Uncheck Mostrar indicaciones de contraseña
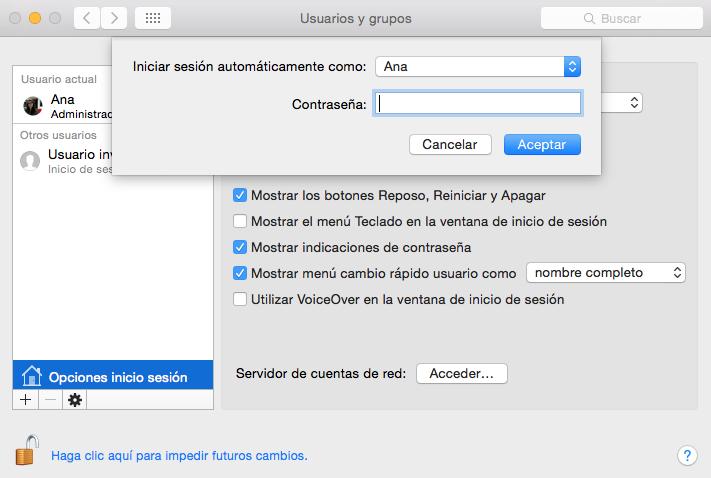711x478 pixels. click(240, 247)
